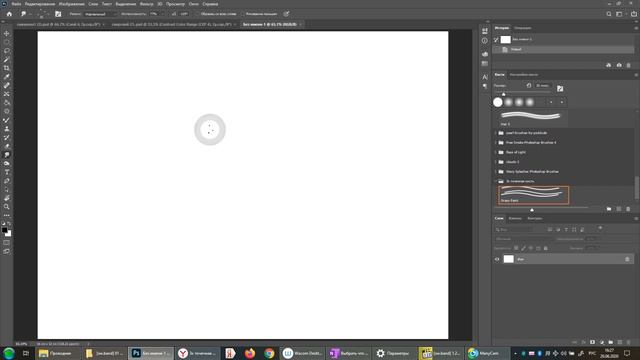The height and width of the screenshot is (360, 640).
Task: Delete the current history state
Action: (629, 65)
